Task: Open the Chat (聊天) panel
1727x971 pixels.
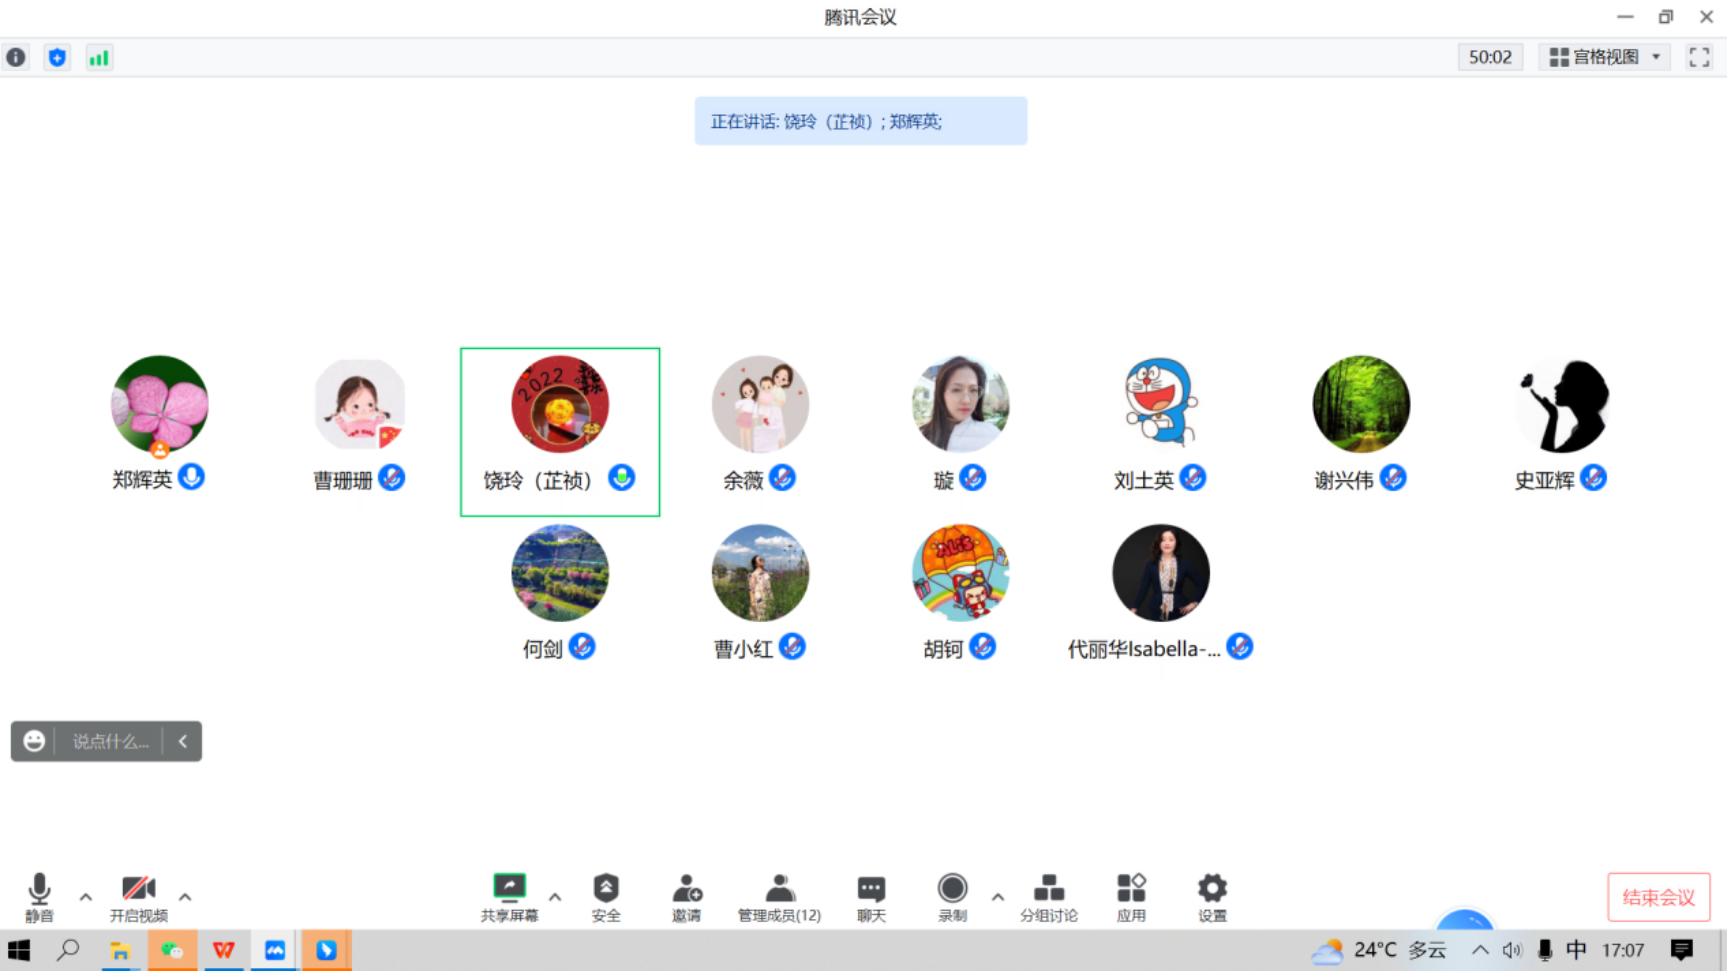Action: coord(871,896)
